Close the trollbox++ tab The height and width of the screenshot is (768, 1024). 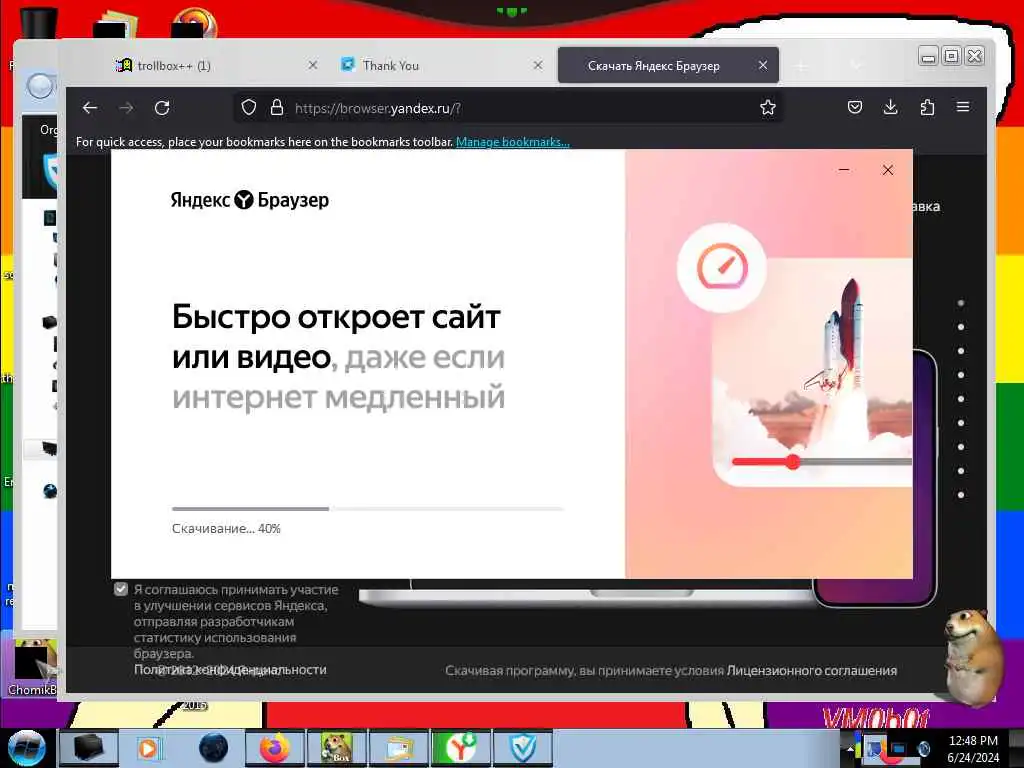point(313,65)
